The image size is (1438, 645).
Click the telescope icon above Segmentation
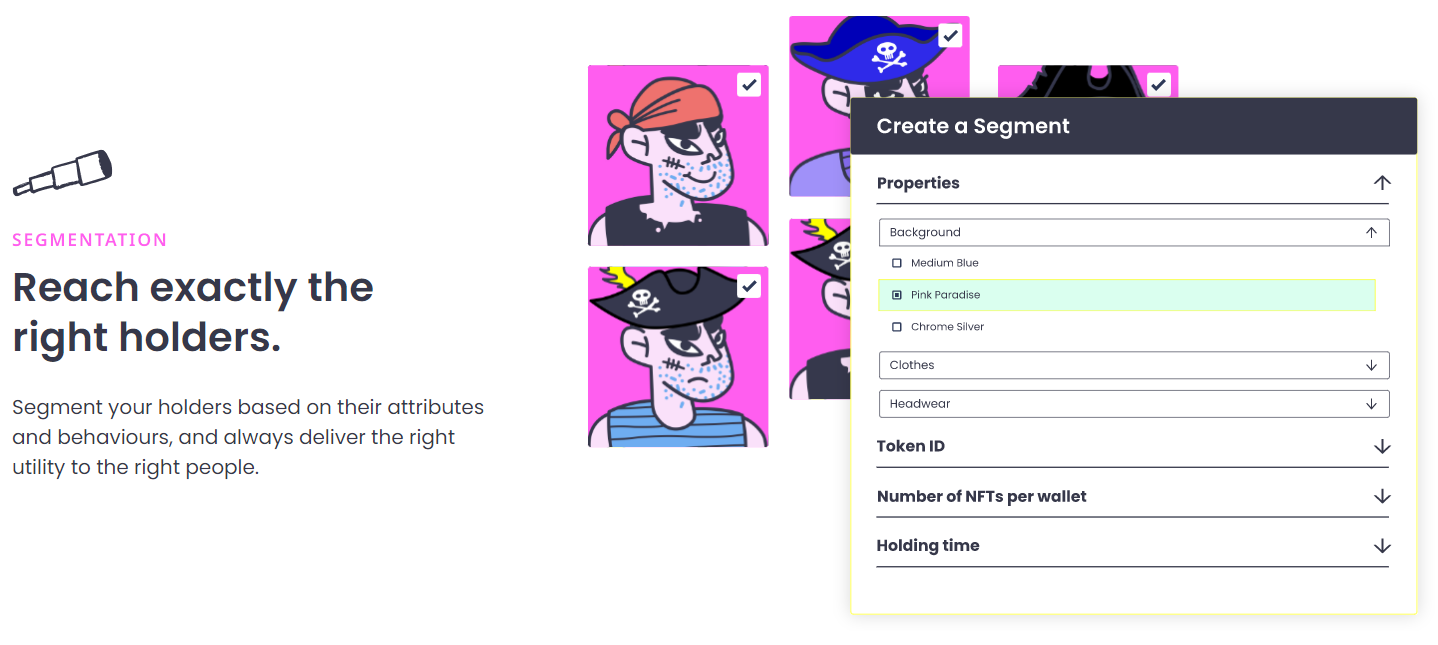point(62,173)
